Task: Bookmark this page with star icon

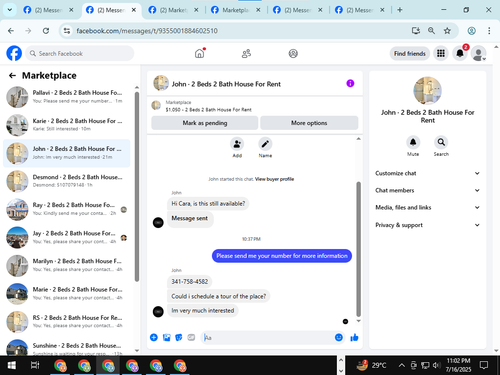Action: [447, 31]
